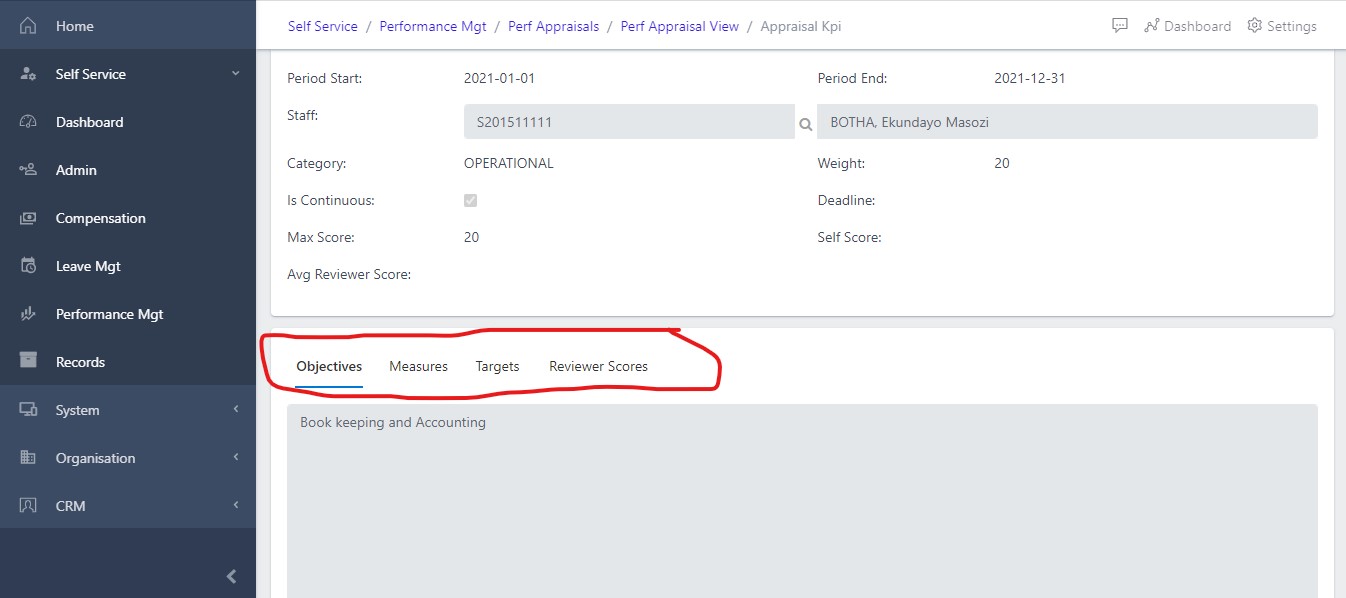This screenshot has width=1346, height=598.
Task: Click the Dashboard gauge icon in sidebar
Action: point(28,122)
